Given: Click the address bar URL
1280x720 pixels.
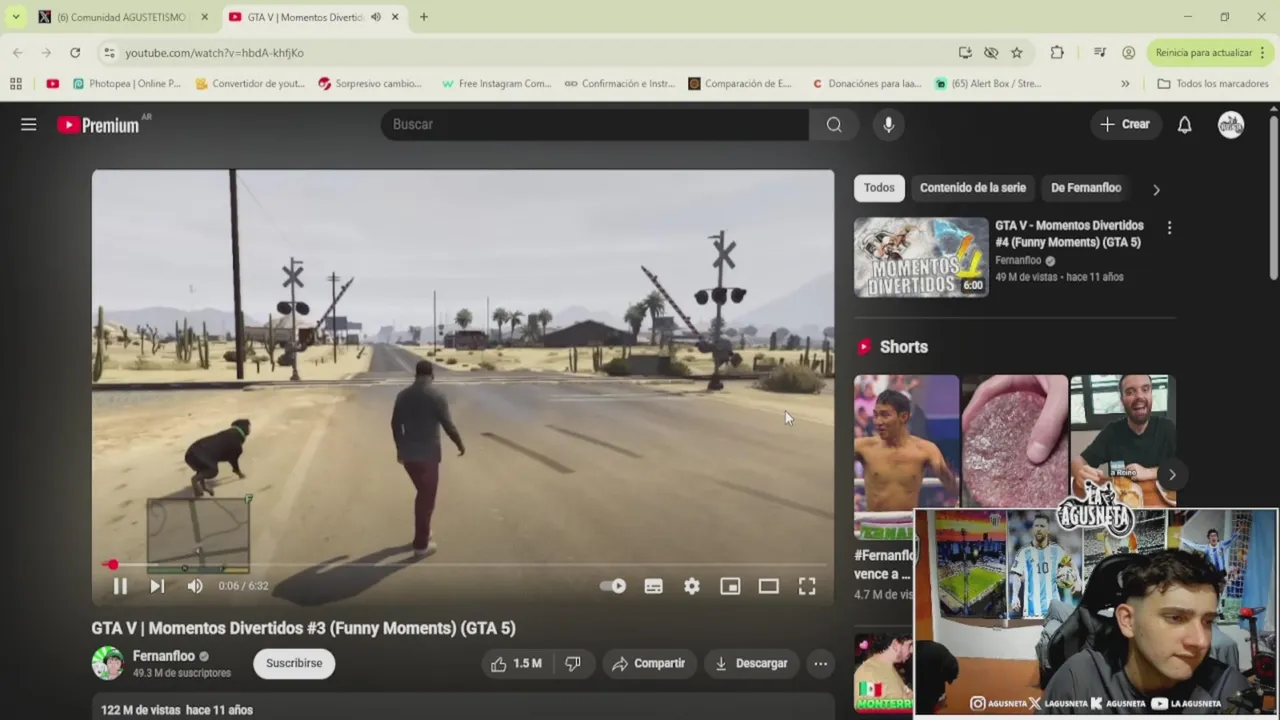Looking at the screenshot, I should (214, 53).
